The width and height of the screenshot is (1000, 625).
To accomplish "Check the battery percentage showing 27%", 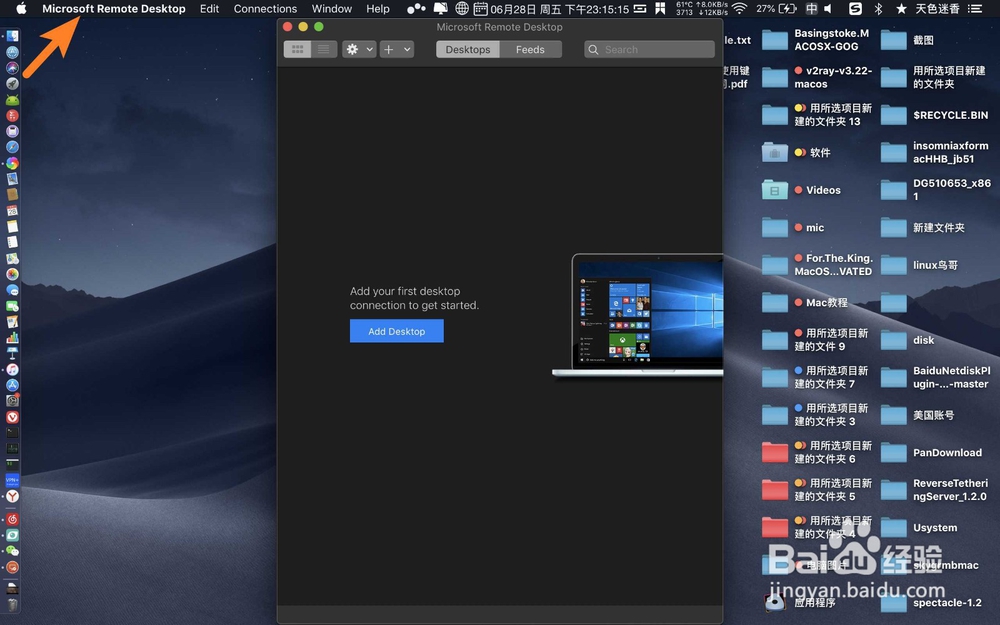I will (x=768, y=9).
